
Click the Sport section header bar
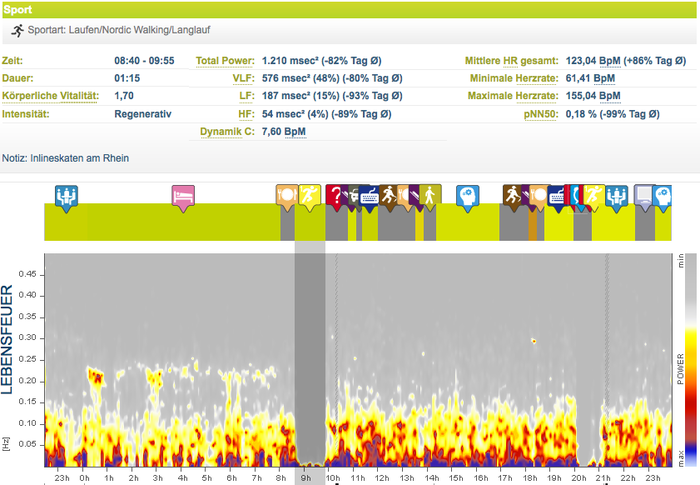pyautogui.click(x=350, y=9)
